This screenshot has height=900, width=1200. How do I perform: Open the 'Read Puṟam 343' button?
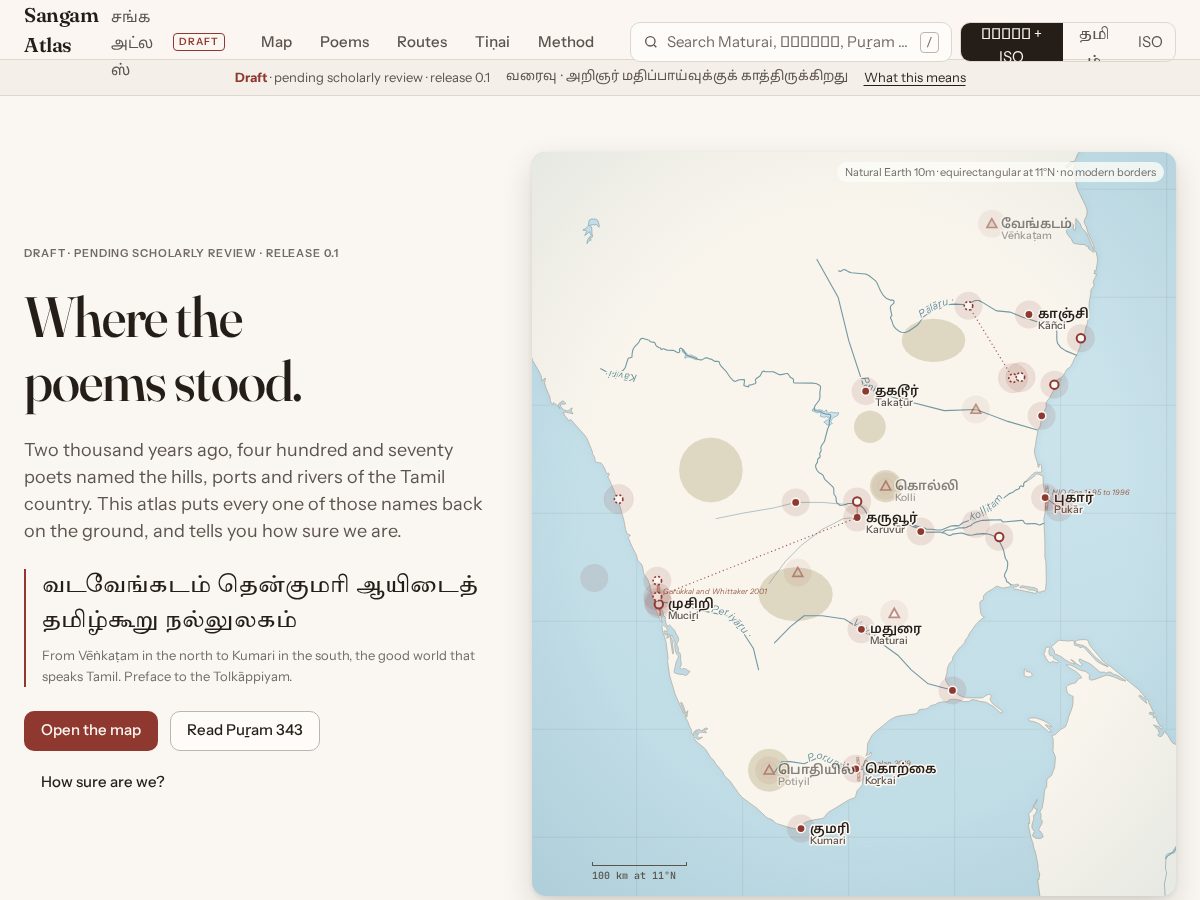(245, 731)
